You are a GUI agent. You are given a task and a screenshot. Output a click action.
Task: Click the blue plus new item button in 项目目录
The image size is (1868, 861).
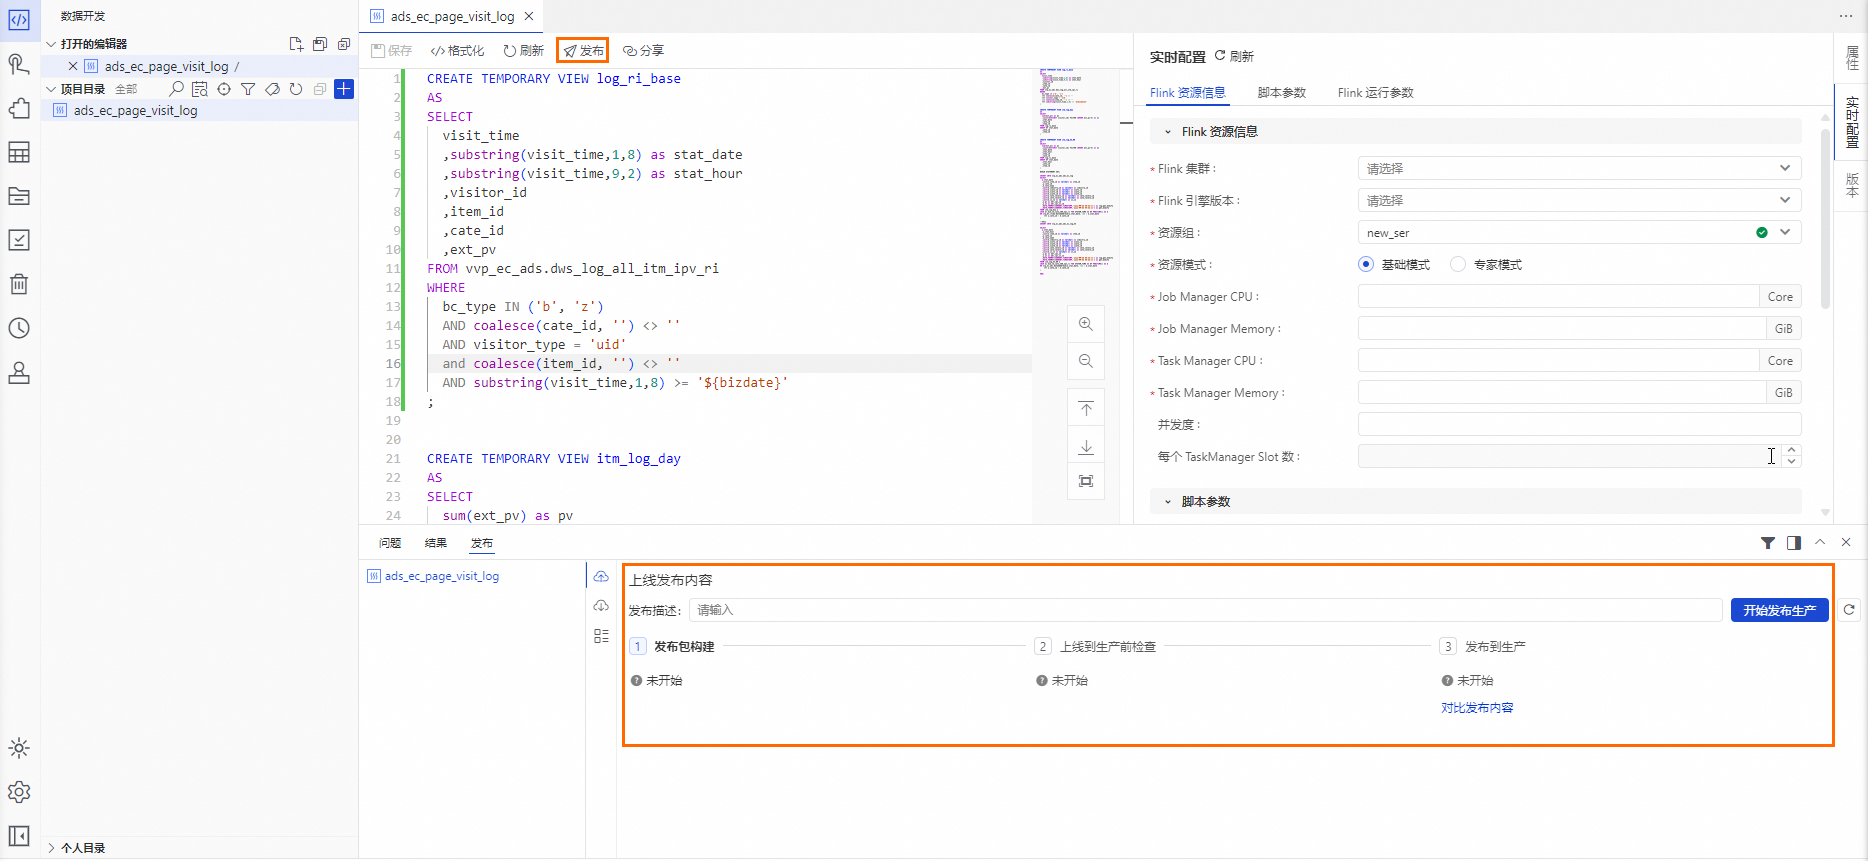[344, 89]
